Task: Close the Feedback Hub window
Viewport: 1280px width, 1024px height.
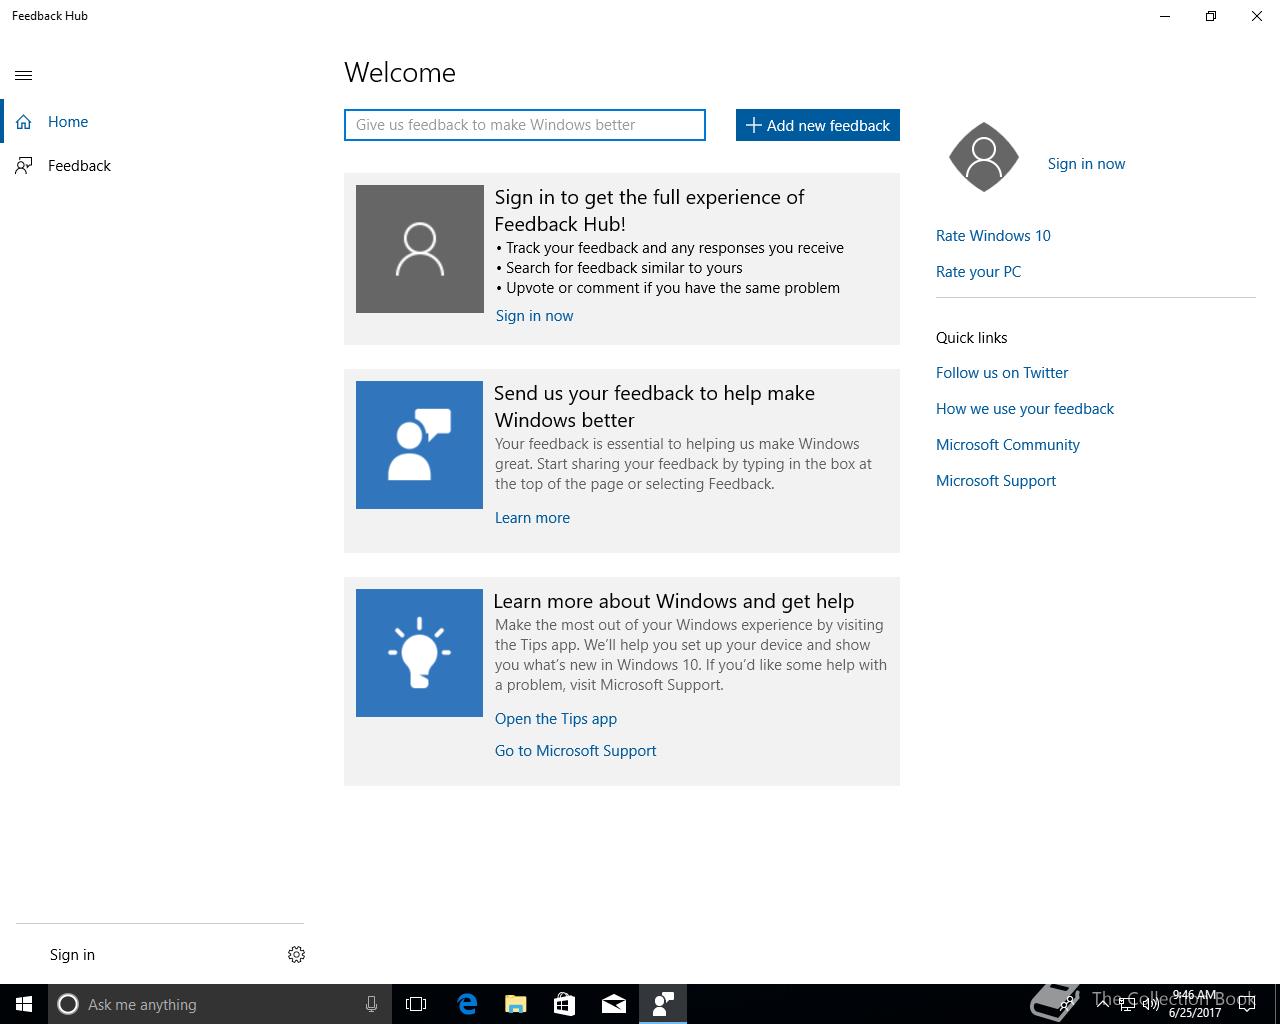Action: (1257, 16)
